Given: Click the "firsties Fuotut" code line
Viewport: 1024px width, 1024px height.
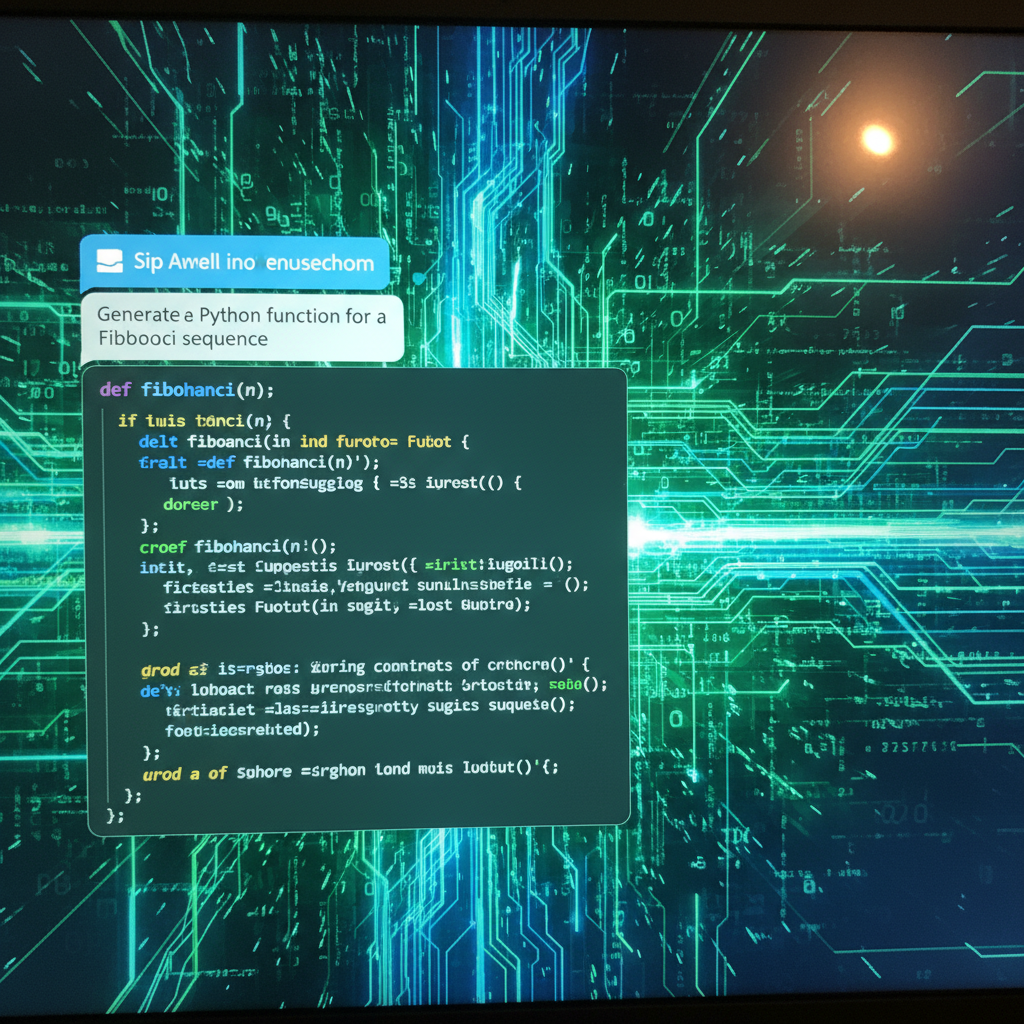Looking at the screenshot, I should (x=346, y=606).
